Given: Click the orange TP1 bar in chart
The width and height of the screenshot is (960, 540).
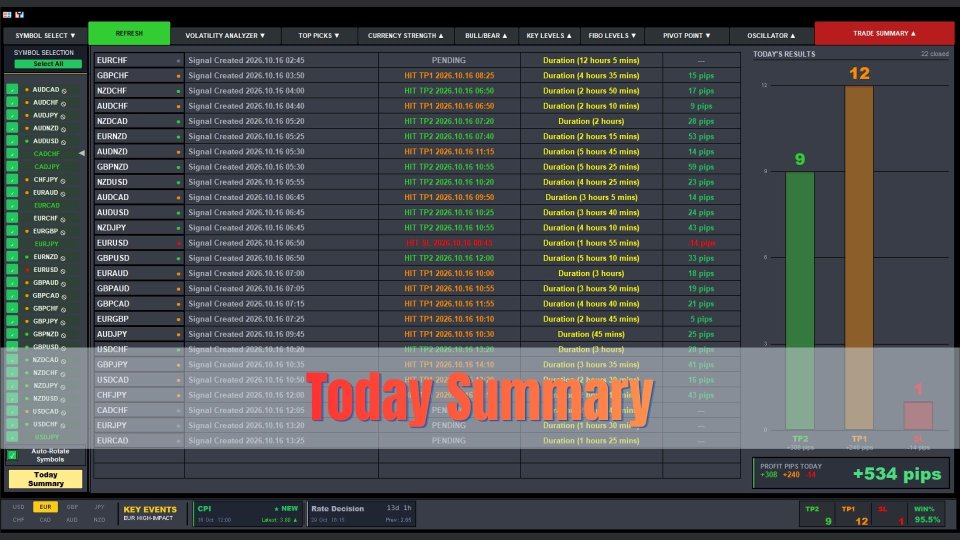Looking at the screenshot, I should point(859,258).
